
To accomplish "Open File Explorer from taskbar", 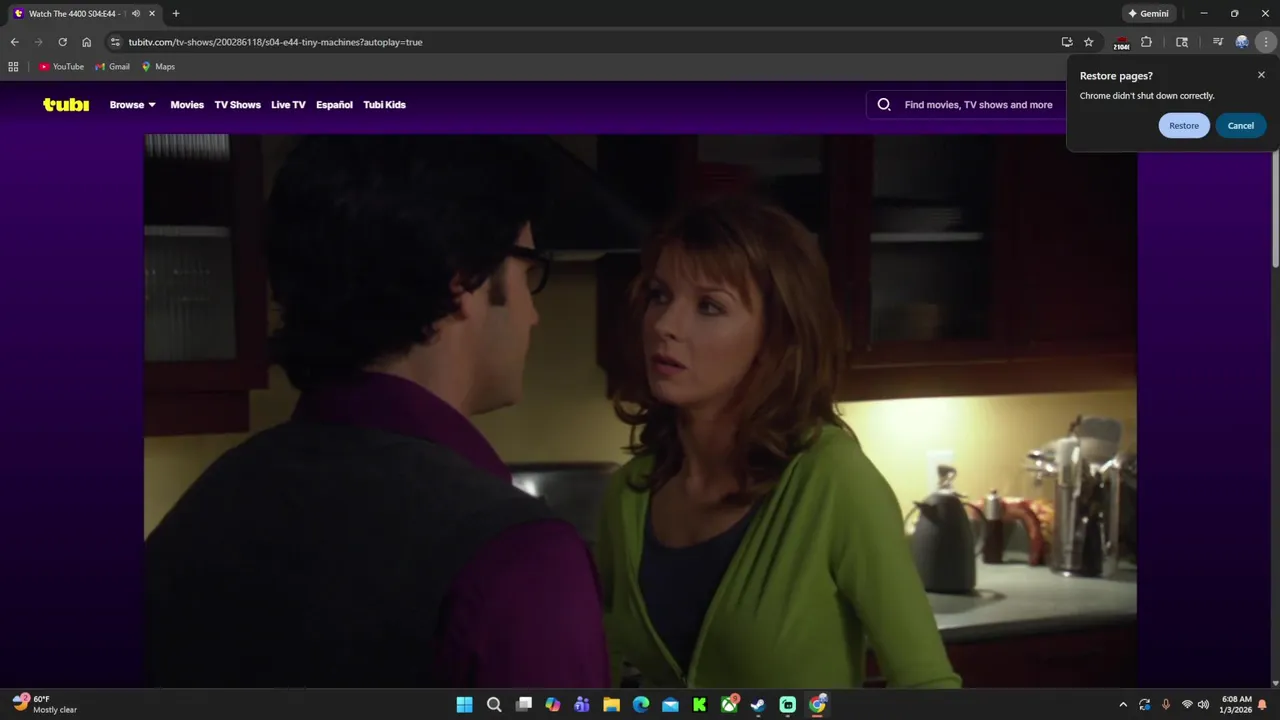I will (611, 705).
